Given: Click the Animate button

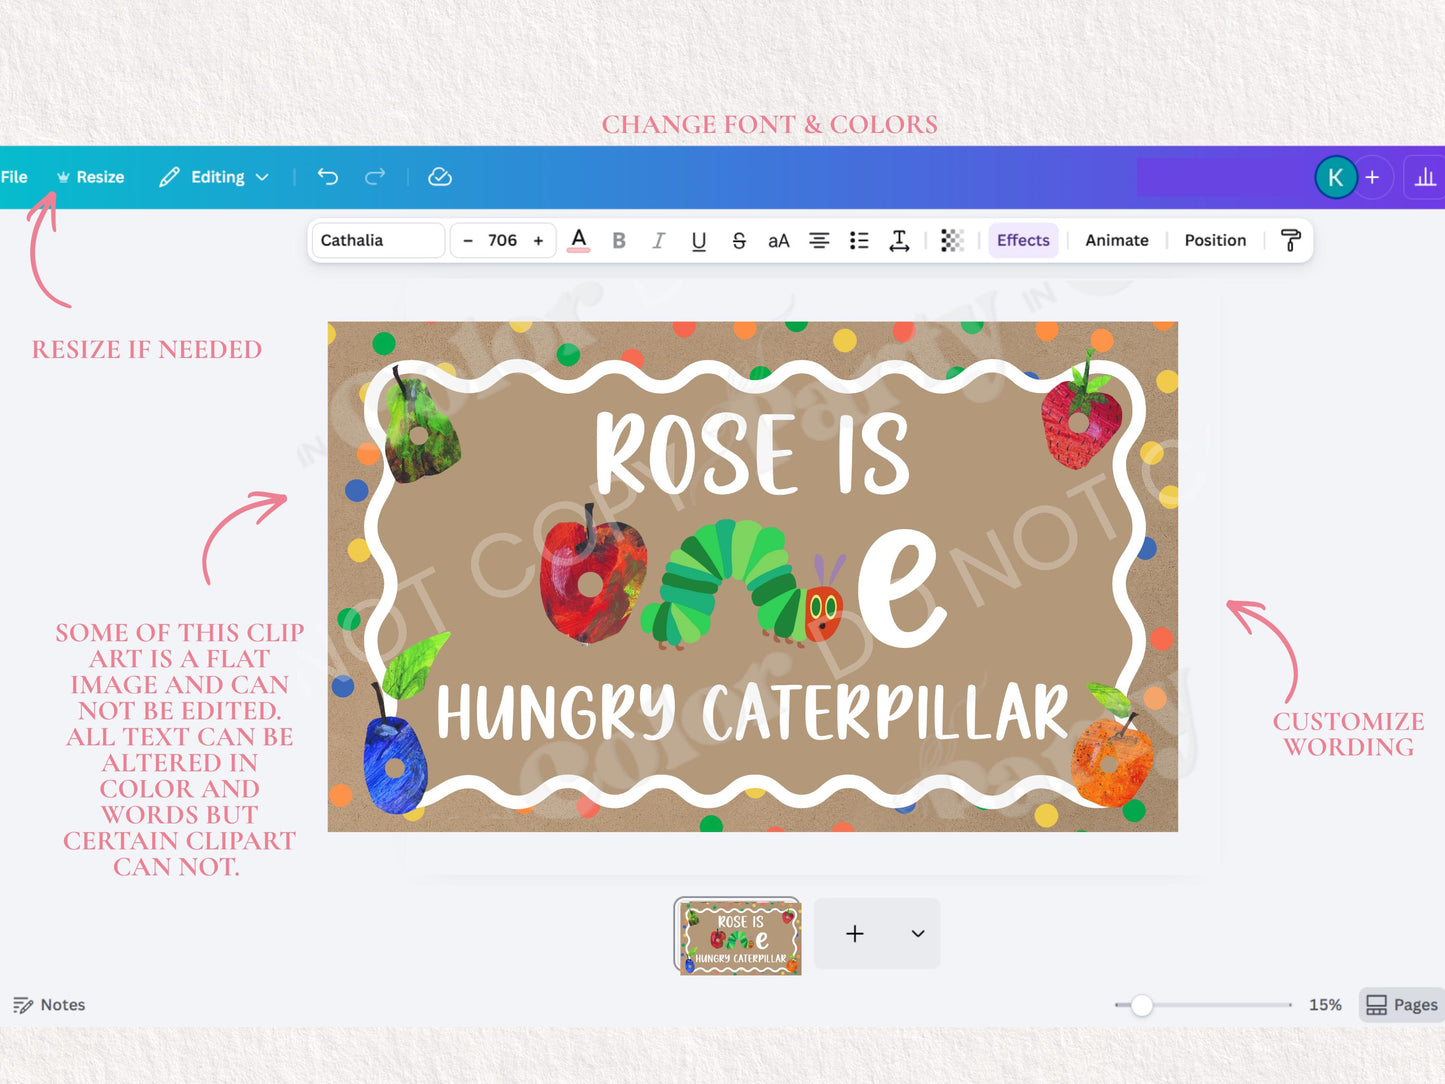Looking at the screenshot, I should click(x=1117, y=240).
